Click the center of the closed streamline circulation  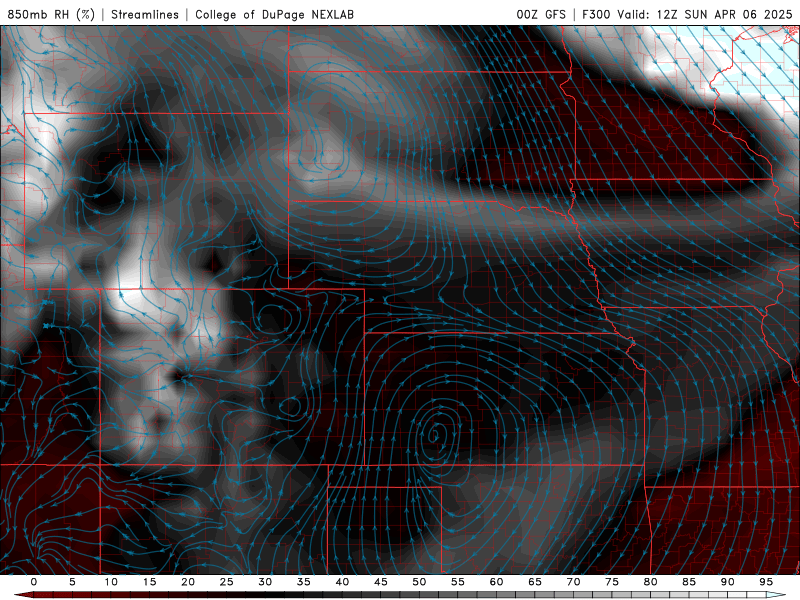coord(435,435)
